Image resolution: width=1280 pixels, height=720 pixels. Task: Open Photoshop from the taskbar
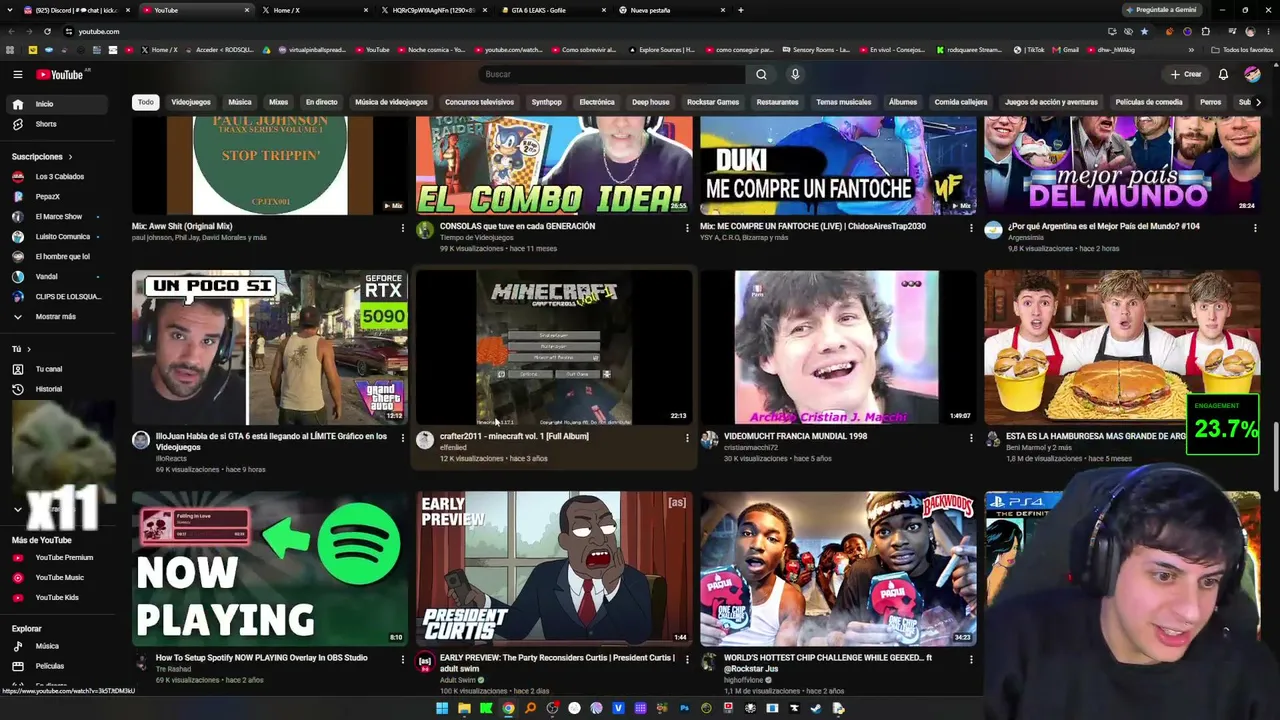[x=684, y=708]
